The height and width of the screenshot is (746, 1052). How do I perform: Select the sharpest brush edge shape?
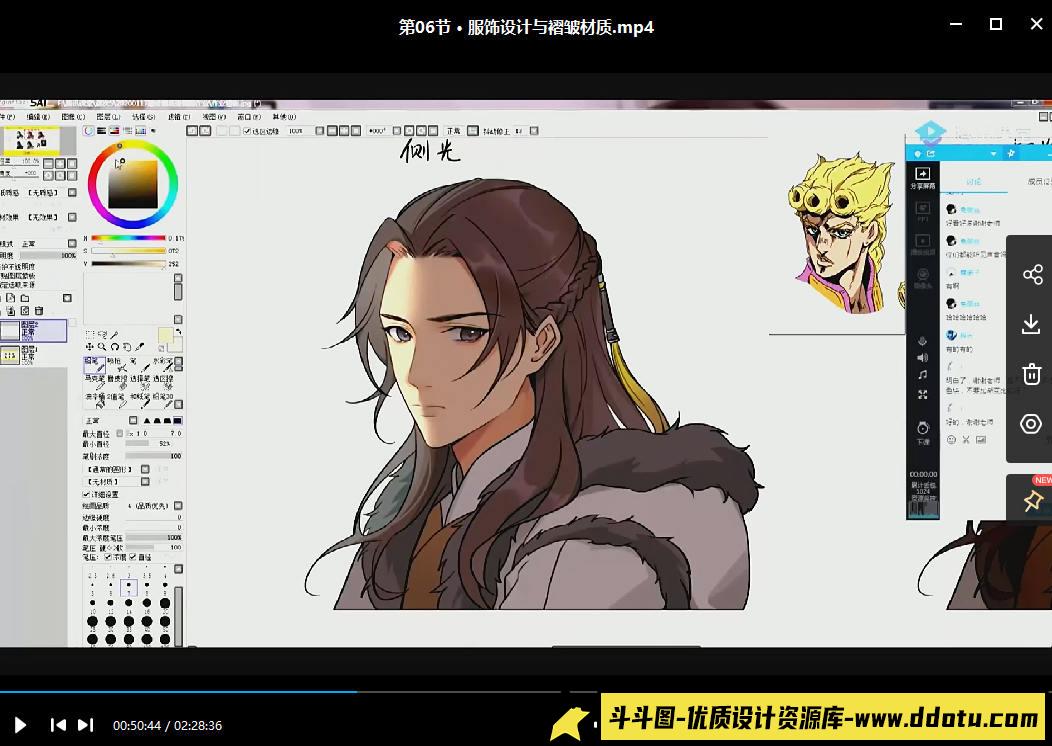[147, 421]
